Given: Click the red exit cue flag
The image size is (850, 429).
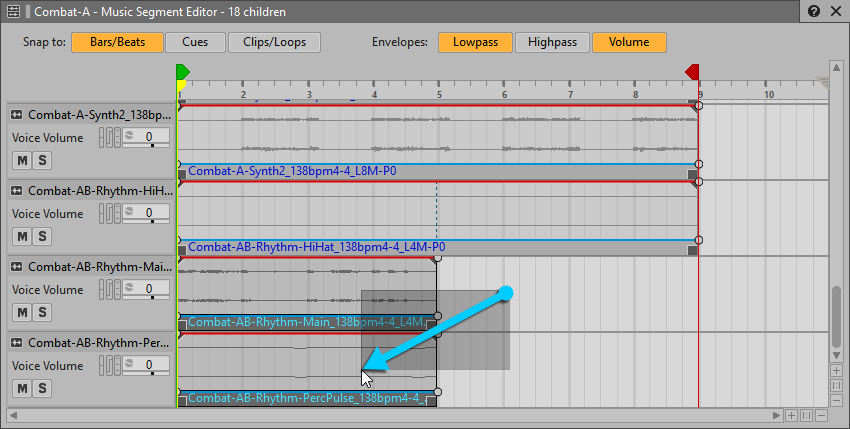Looking at the screenshot, I should 692,72.
